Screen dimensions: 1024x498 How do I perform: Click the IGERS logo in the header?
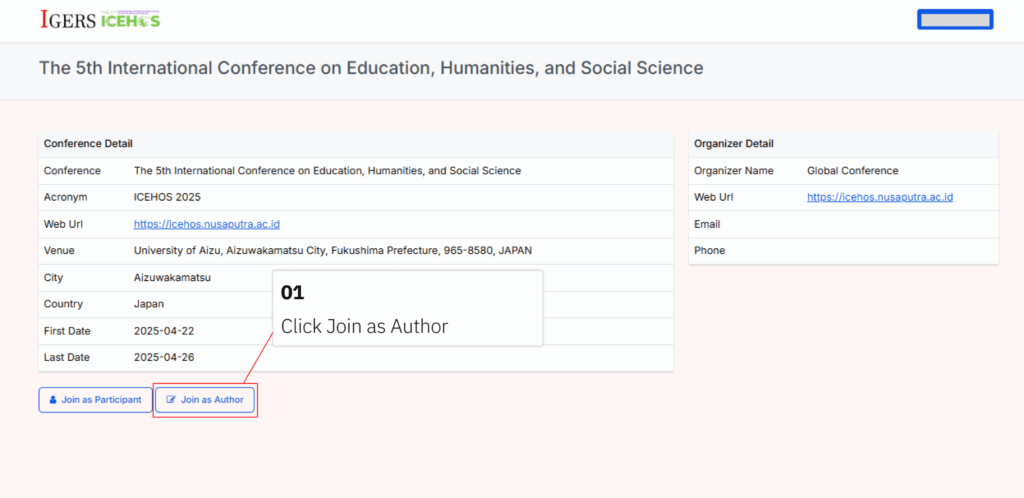tap(68, 19)
